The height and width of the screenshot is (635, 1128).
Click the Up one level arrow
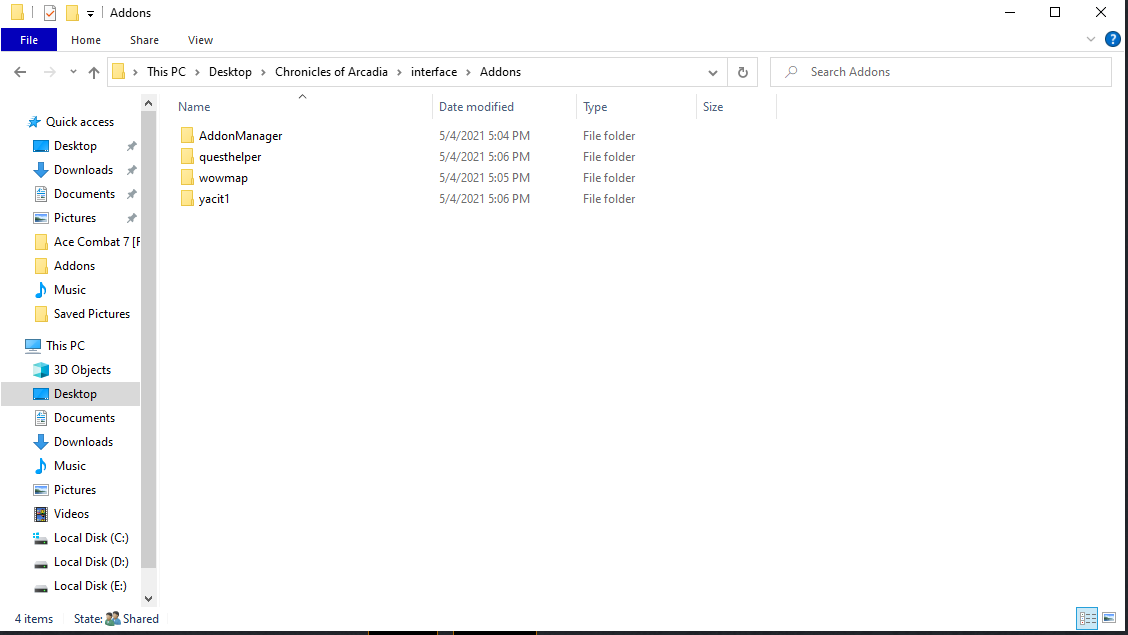(94, 72)
